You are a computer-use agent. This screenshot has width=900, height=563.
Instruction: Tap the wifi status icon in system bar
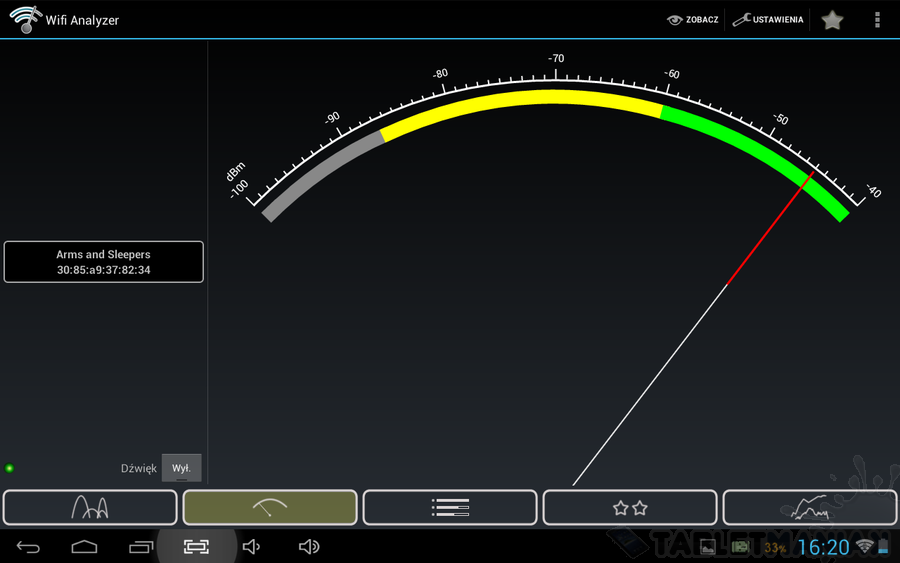click(x=864, y=546)
